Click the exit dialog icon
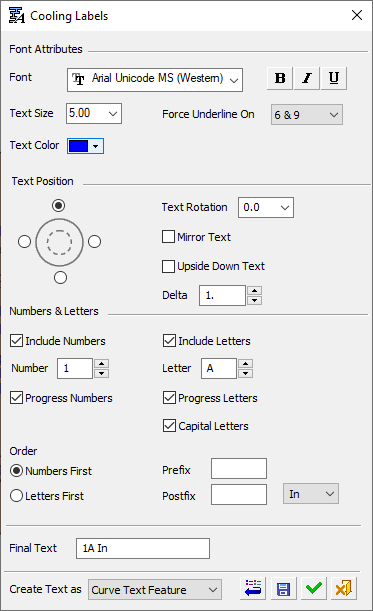The image size is (373, 611). pyautogui.click(x=344, y=588)
